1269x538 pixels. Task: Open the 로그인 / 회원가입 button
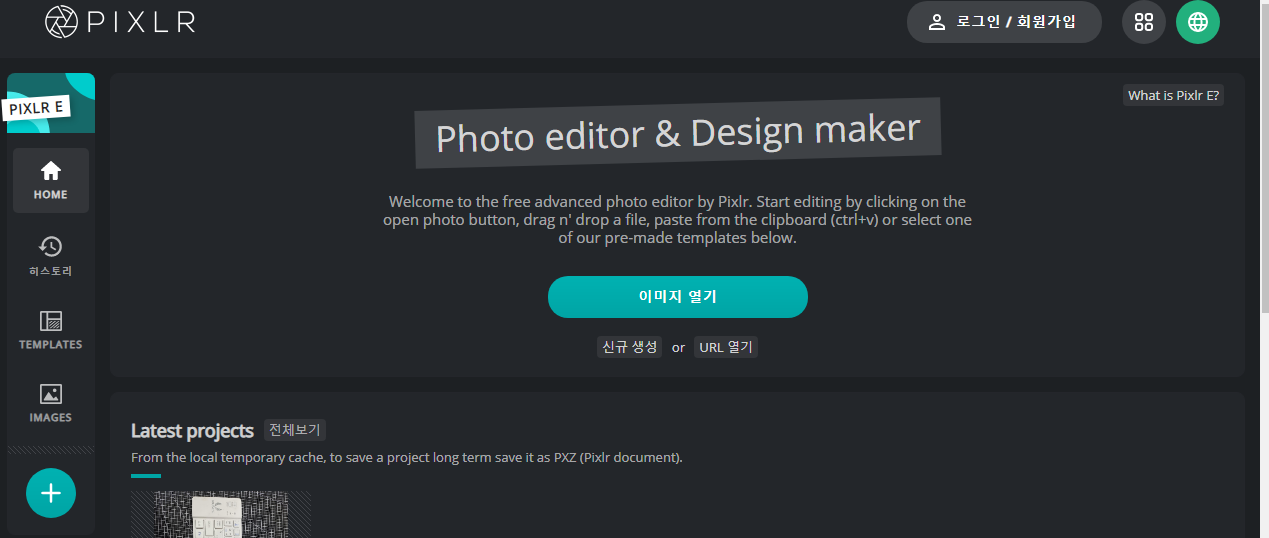tap(1004, 22)
